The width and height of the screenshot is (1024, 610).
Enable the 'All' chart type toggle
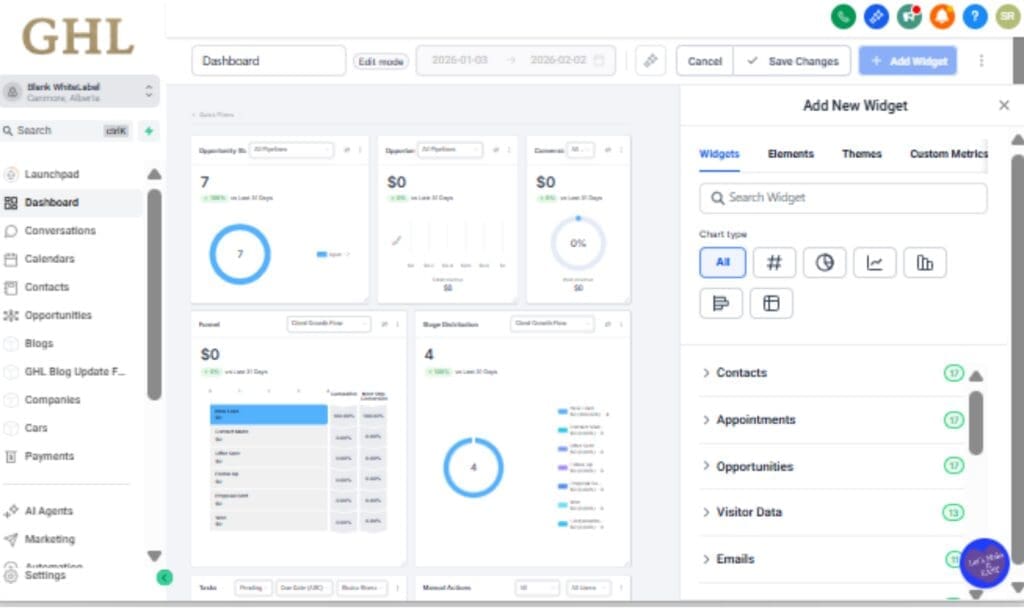722,262
